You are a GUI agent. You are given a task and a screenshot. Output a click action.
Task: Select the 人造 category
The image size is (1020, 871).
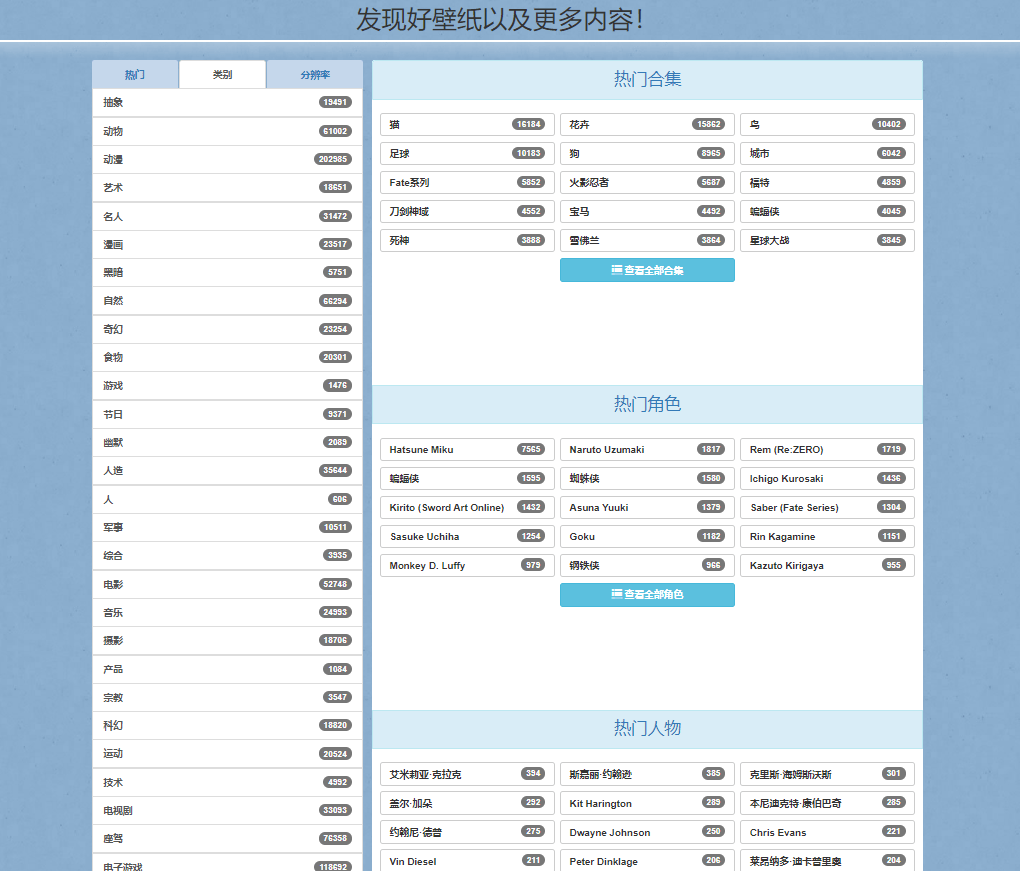[227, 470]
